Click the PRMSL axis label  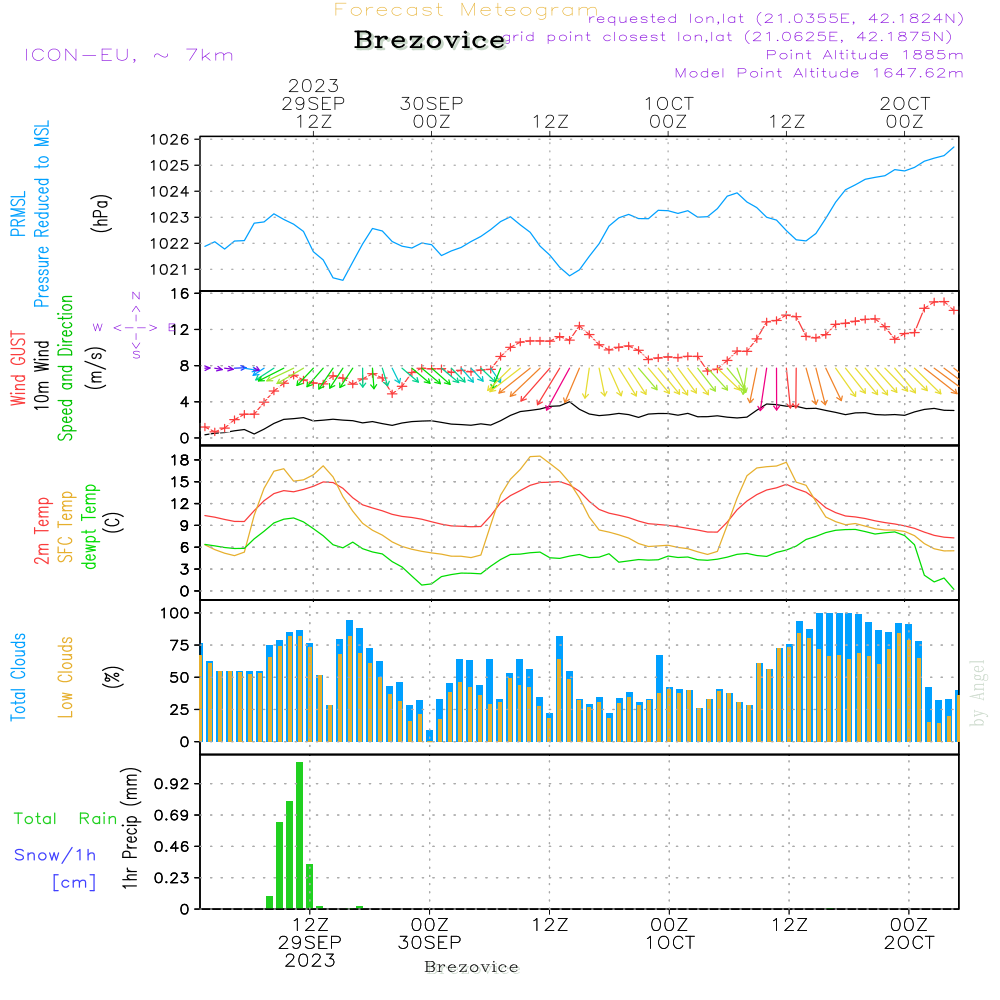18,213
